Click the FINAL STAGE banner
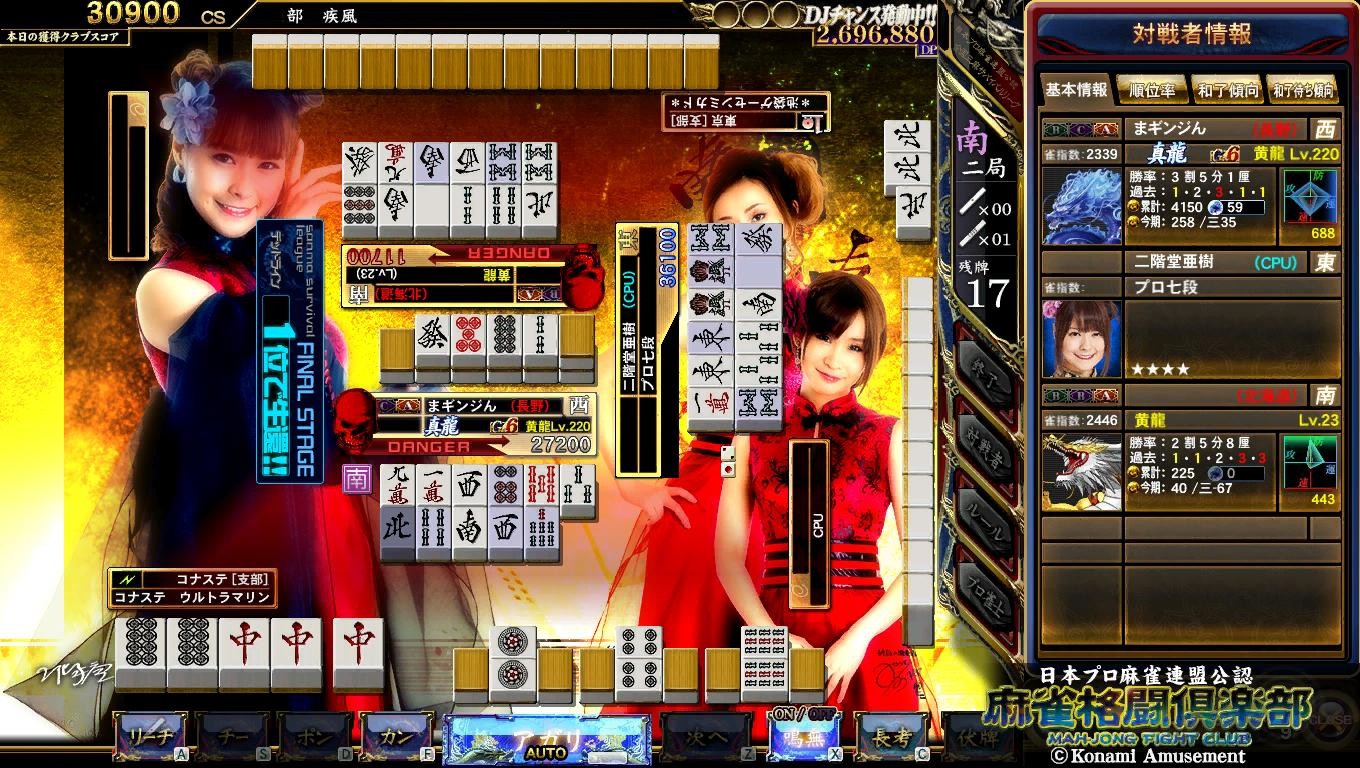 click(290, 352)
